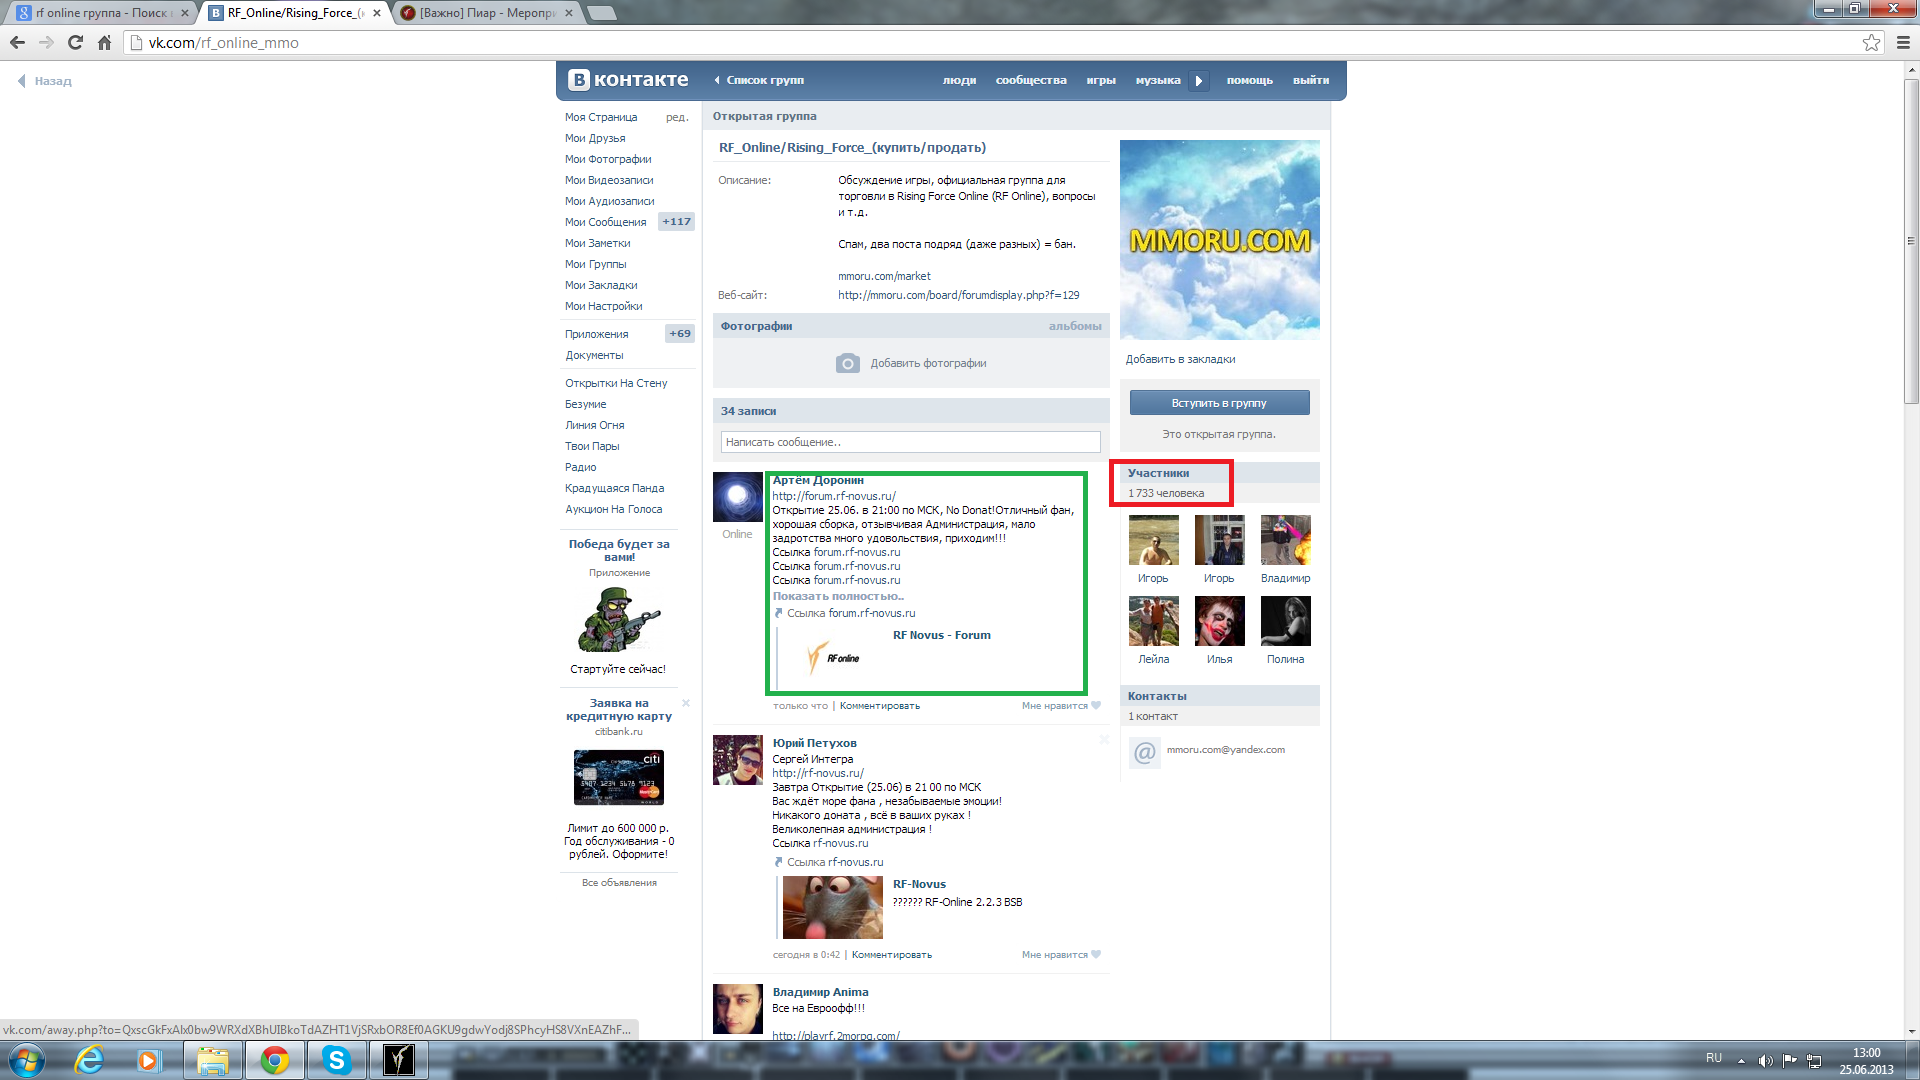Viewport: 1920px width, 1080px height.
Task: Like Артём Доронин's post with the heart
Action: tap(1096, 706)
